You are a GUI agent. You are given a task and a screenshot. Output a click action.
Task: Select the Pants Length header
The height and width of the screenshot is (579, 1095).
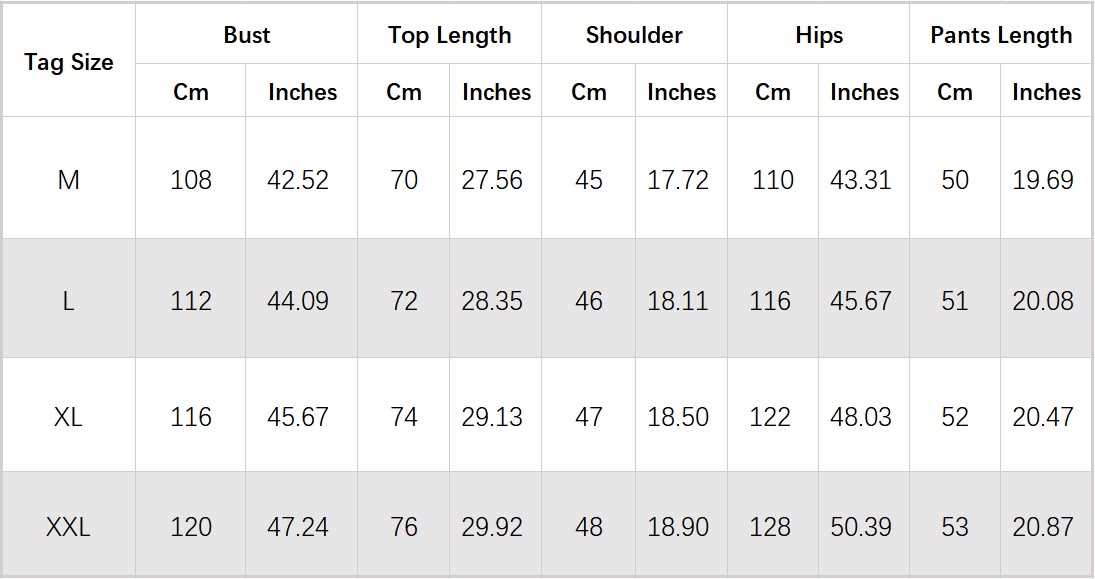[1001, 35]
